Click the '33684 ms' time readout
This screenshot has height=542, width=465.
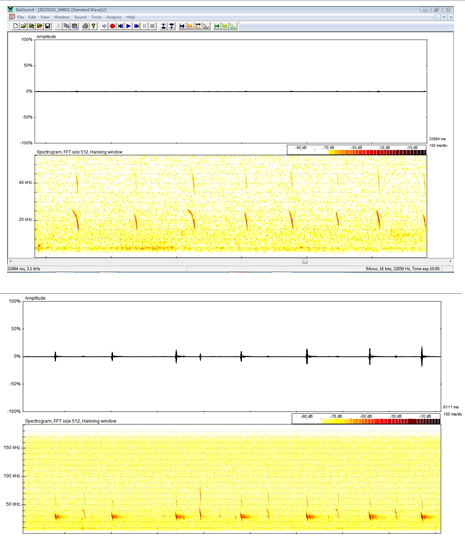[x=437, y=139]
